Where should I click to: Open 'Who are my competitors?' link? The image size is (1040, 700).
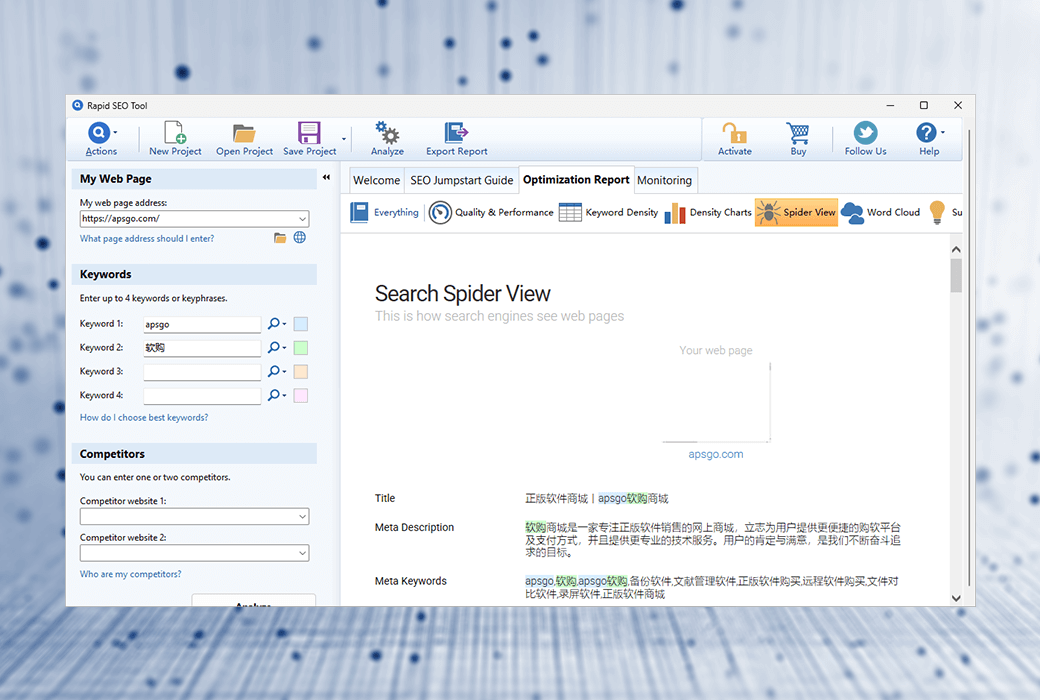131,574
